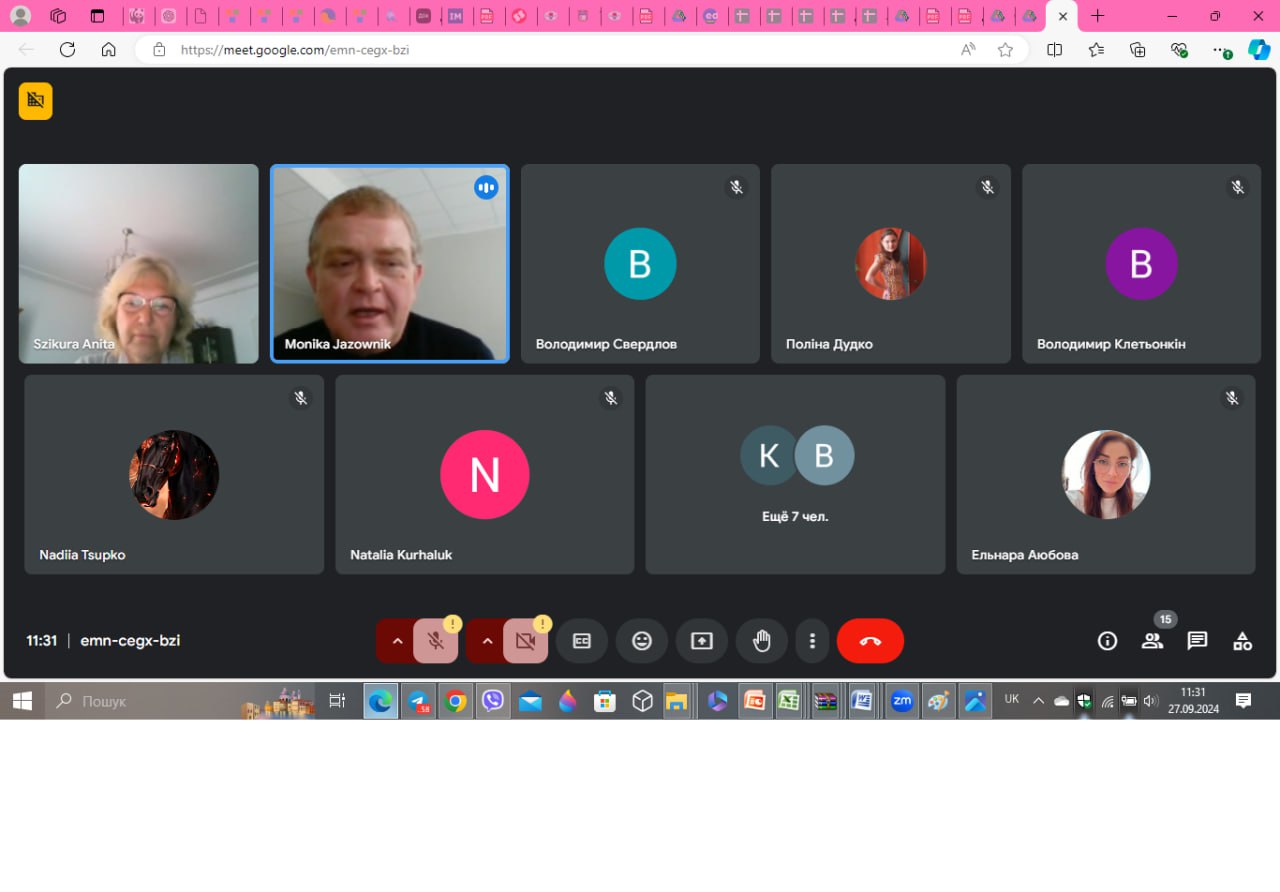The image size is (1280, 892).
Task: Click Володимир Клетьонкін's purple avatar
Action: pyautogui.click(x=1141, y=264)
